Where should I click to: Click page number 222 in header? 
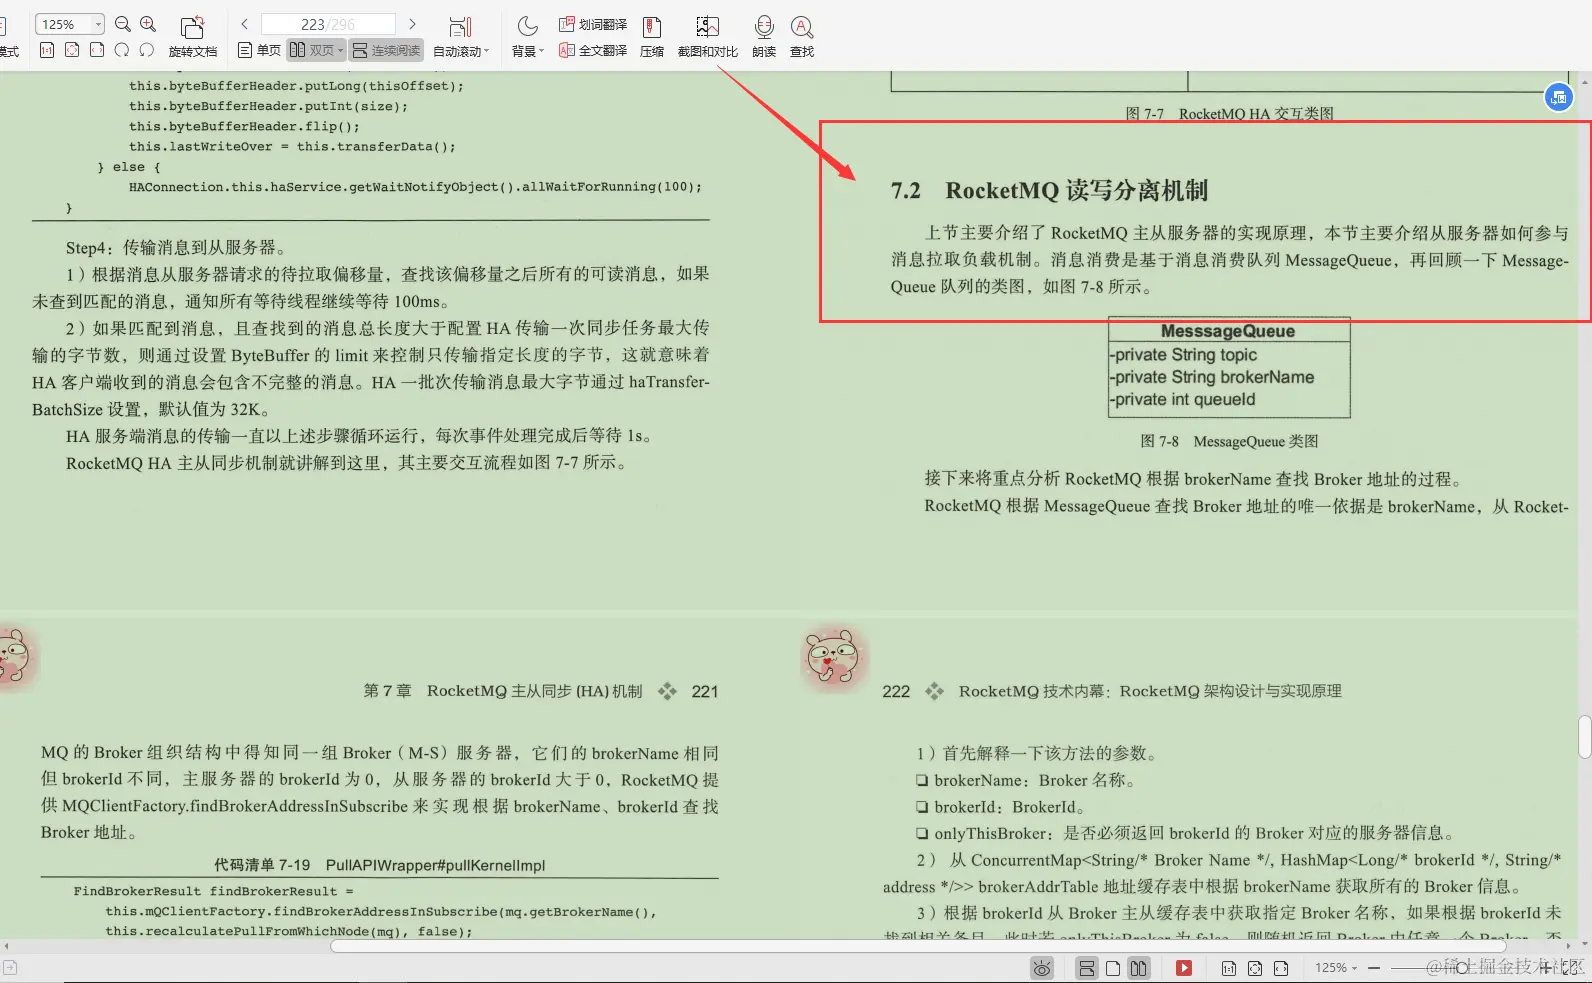point(896,691)
